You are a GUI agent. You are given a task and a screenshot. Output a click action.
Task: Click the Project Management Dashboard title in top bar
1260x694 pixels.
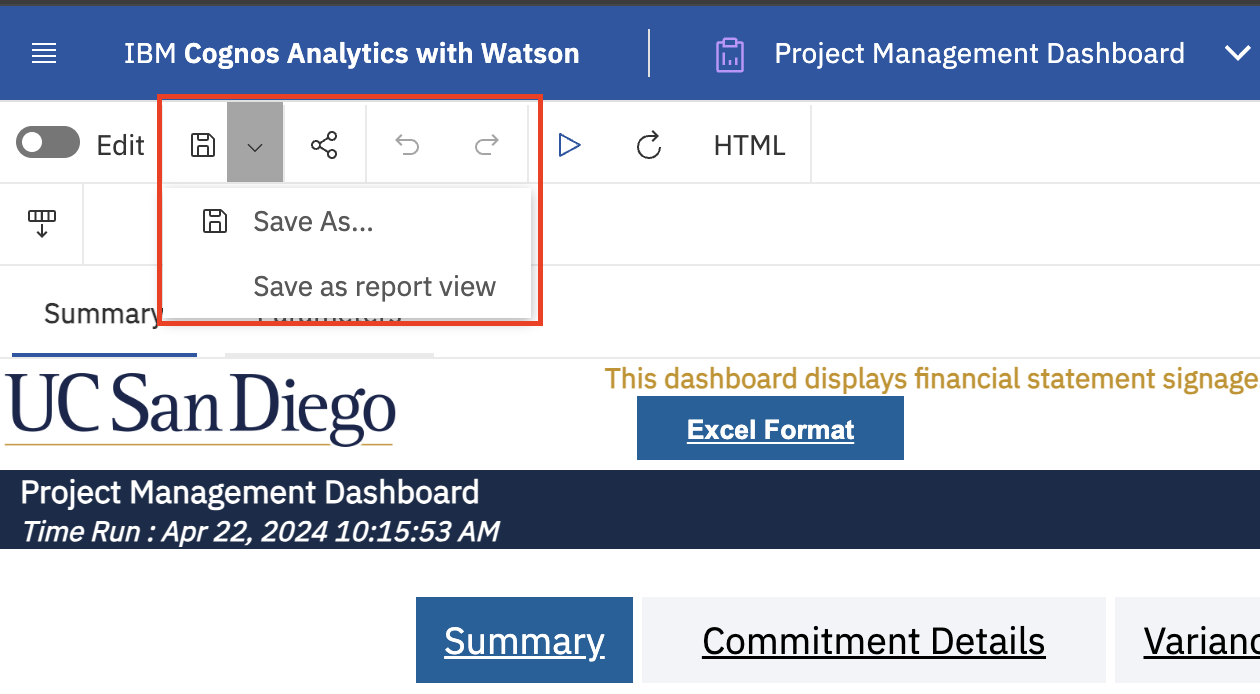[979, 53]
